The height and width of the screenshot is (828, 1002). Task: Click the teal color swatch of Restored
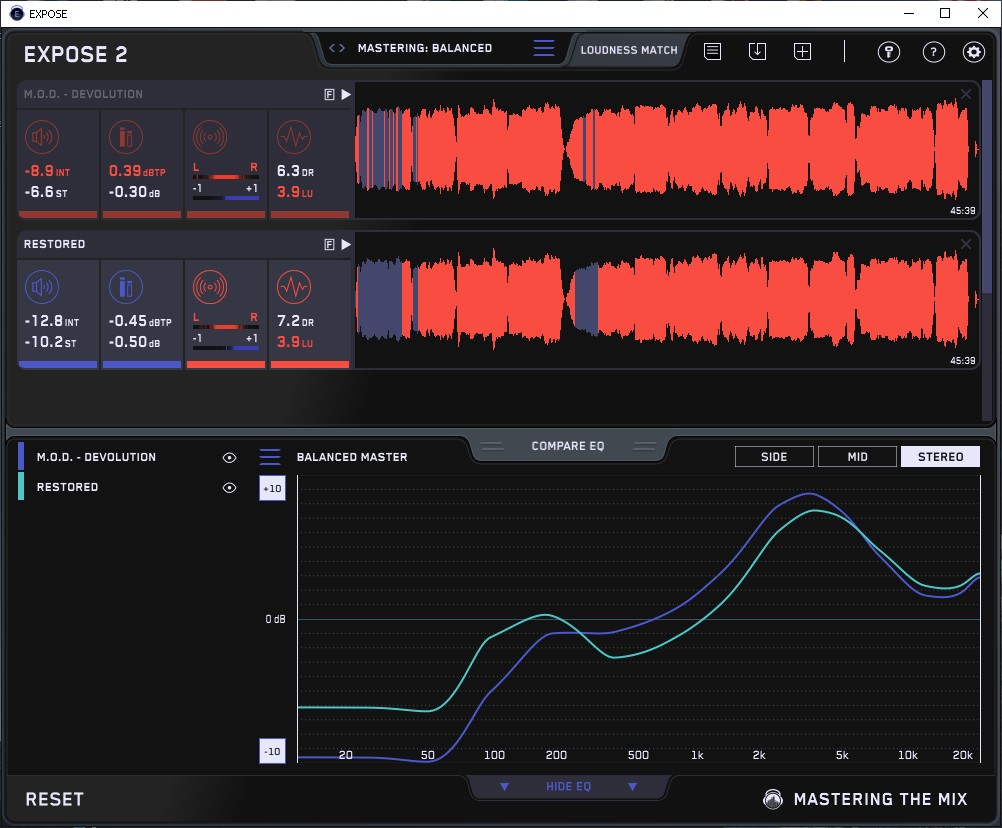point(21,486)
